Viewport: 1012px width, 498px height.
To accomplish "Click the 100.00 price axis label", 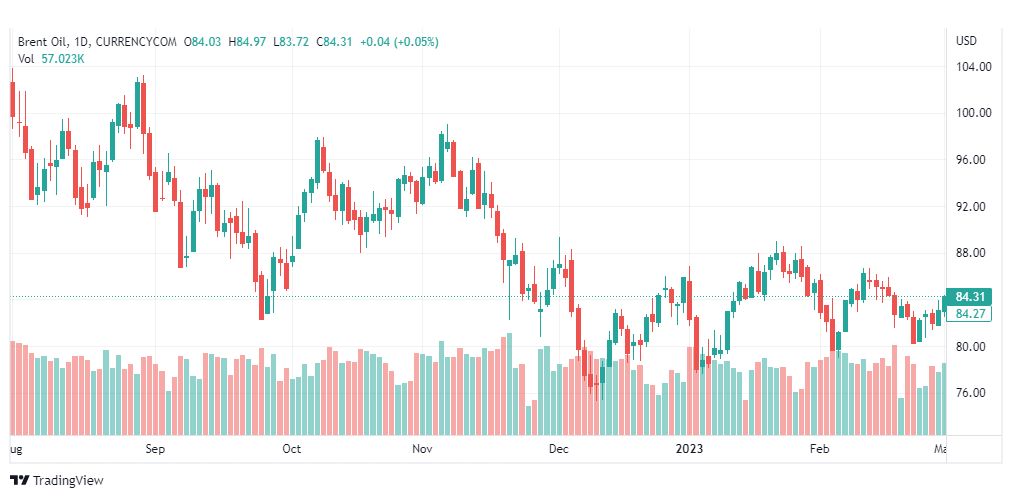I will tap(973, 113).
